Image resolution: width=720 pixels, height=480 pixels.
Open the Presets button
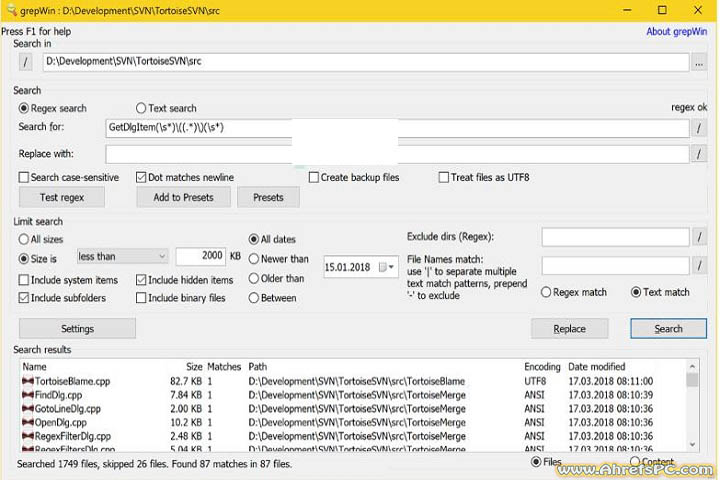coord(268,198)
